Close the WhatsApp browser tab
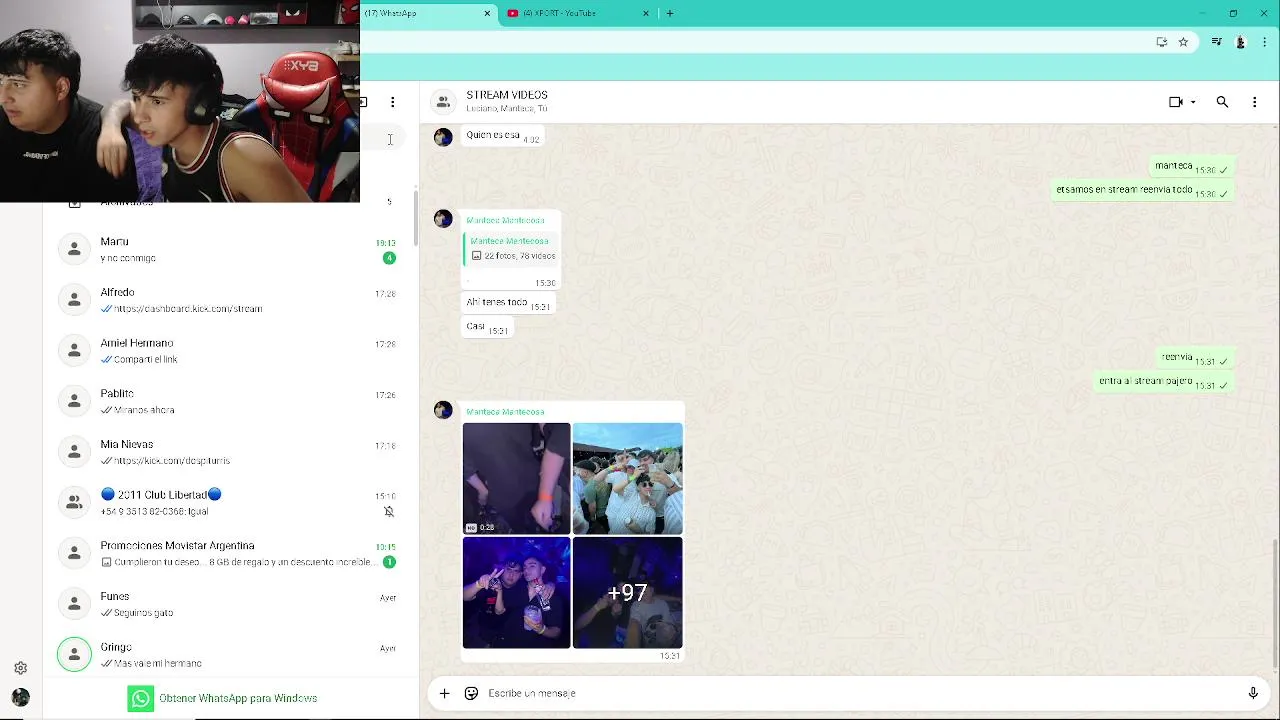The height and width of the screenshot is (720, 1280). pyautogui.click(x=487, y=13)
